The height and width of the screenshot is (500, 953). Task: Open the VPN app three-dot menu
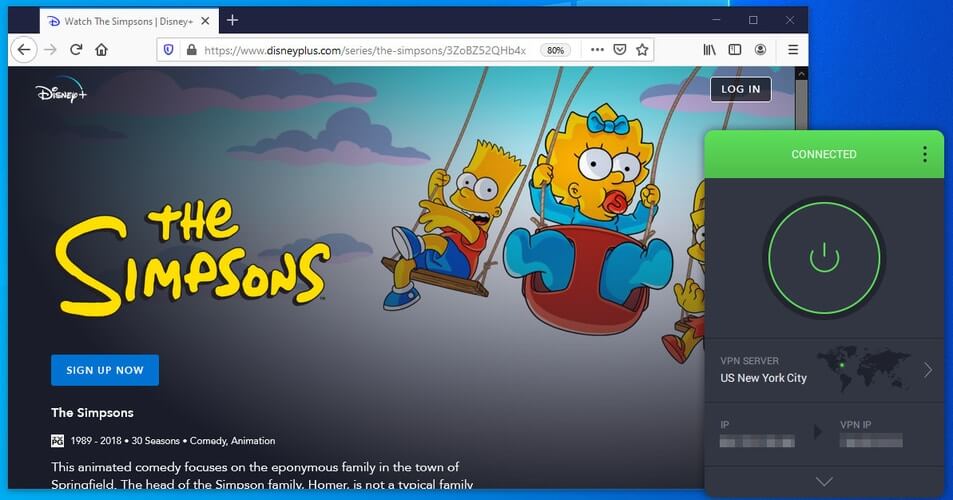[x=924, y=154]
